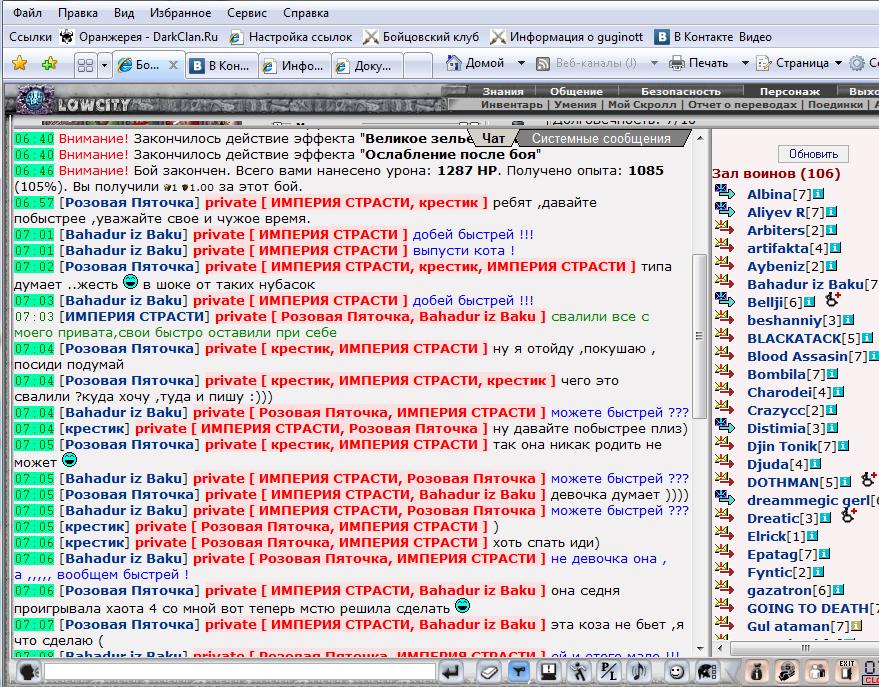This screenshot has height=687, width=879.
Task: Click the running figure icon
Action: point(578,671)
